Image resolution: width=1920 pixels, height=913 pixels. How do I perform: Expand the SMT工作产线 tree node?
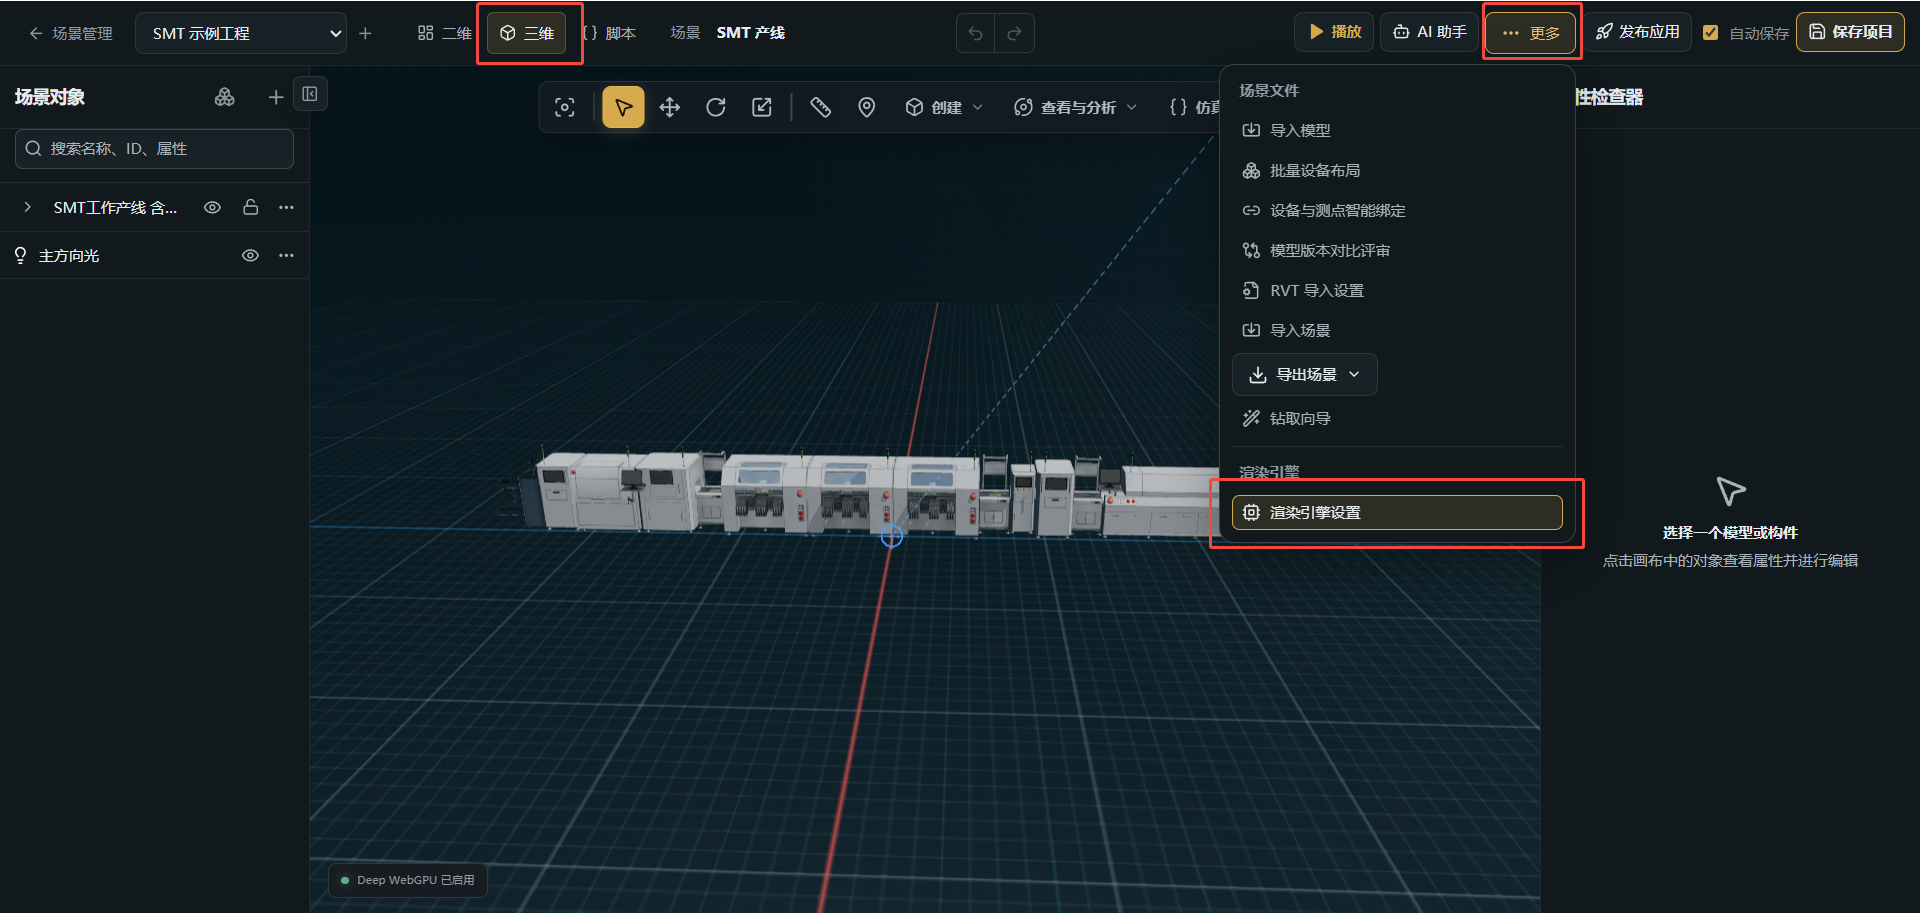(28, 207)
